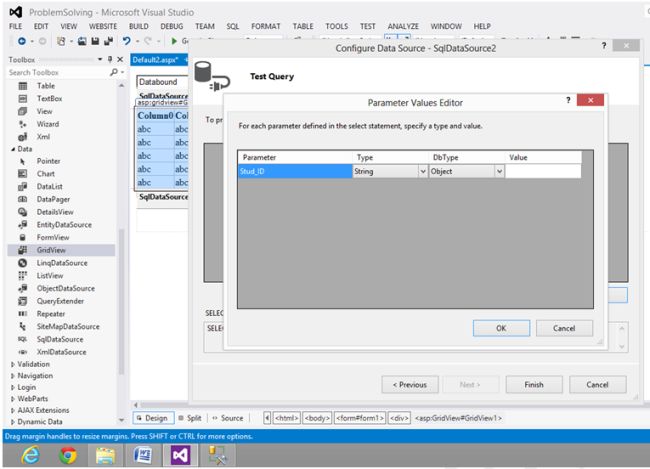Click the Start debugging play icon
Image resolution: width=650 pixels, height=469 pixels.
[174, 41]
